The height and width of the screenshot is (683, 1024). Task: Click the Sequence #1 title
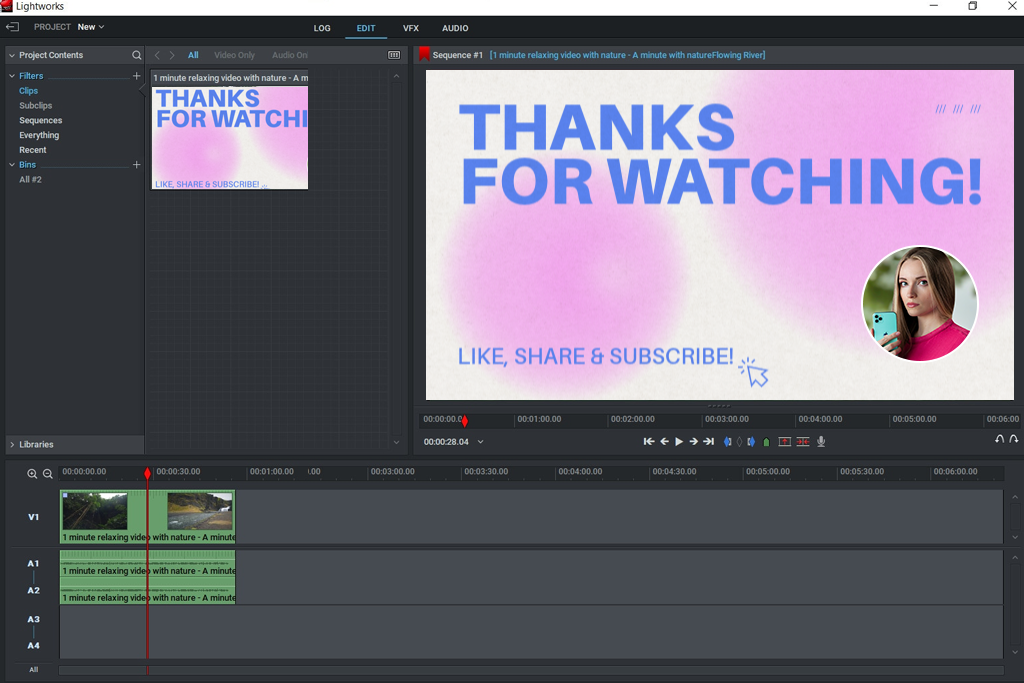pyautogui.click(x=457, y=56)
